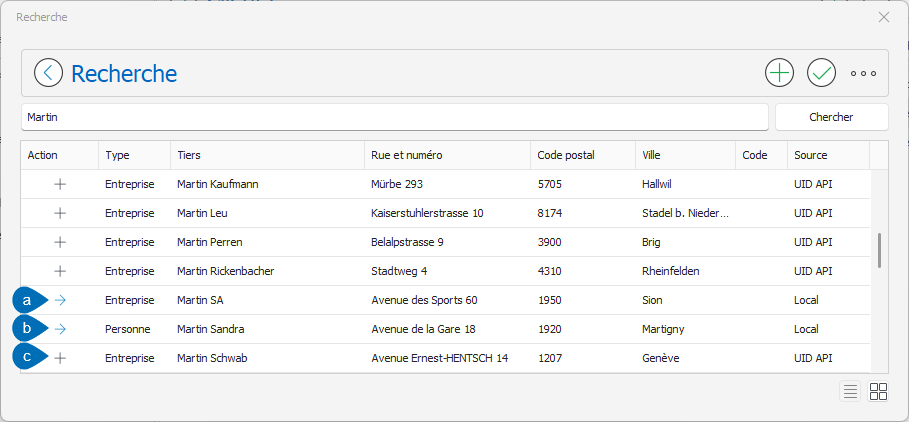Click the back arrow beside Recherche
The image size is (909, 422).
tap(48, 73)
